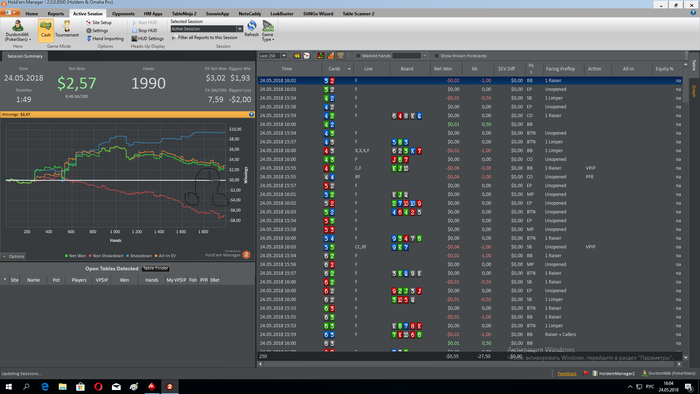Image resolution: width=700 pixels, height=394 pixels.
Task: Open the Selected Session dropdown
Action: coord(207,29)
